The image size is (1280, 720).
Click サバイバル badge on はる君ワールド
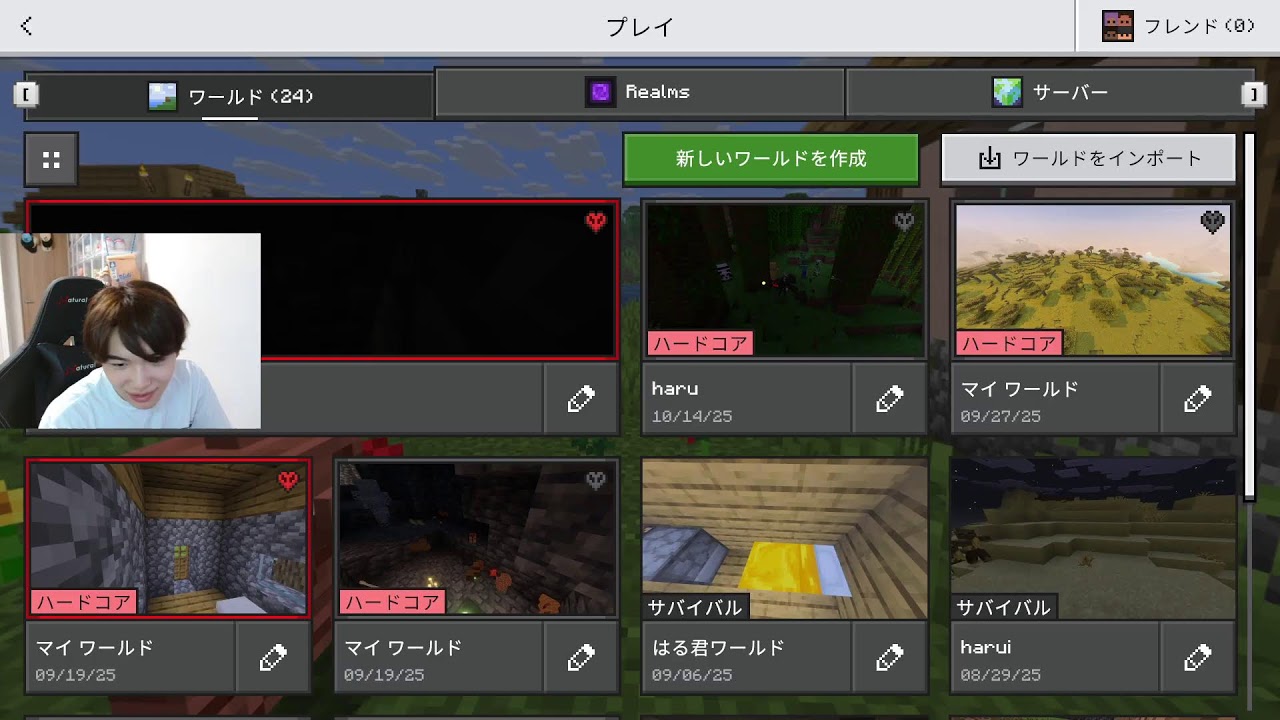696,606
